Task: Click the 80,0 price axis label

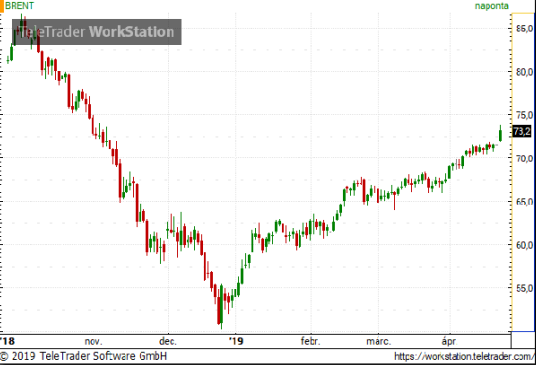Action: coord(524,72)
